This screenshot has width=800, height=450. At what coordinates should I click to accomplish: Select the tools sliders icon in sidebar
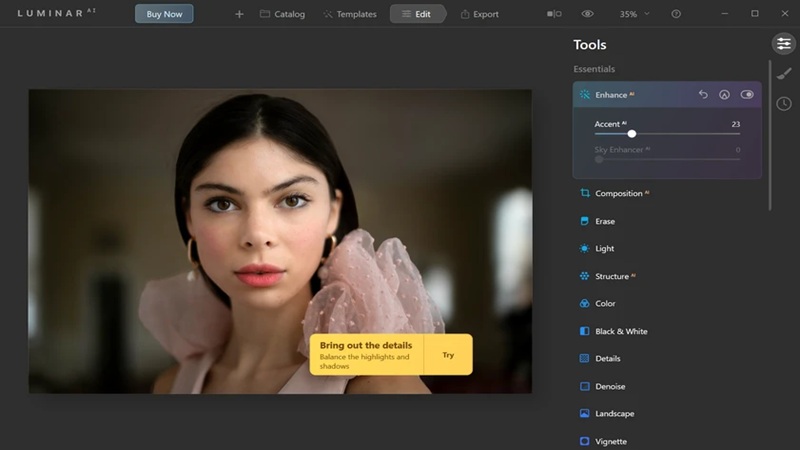784,44
